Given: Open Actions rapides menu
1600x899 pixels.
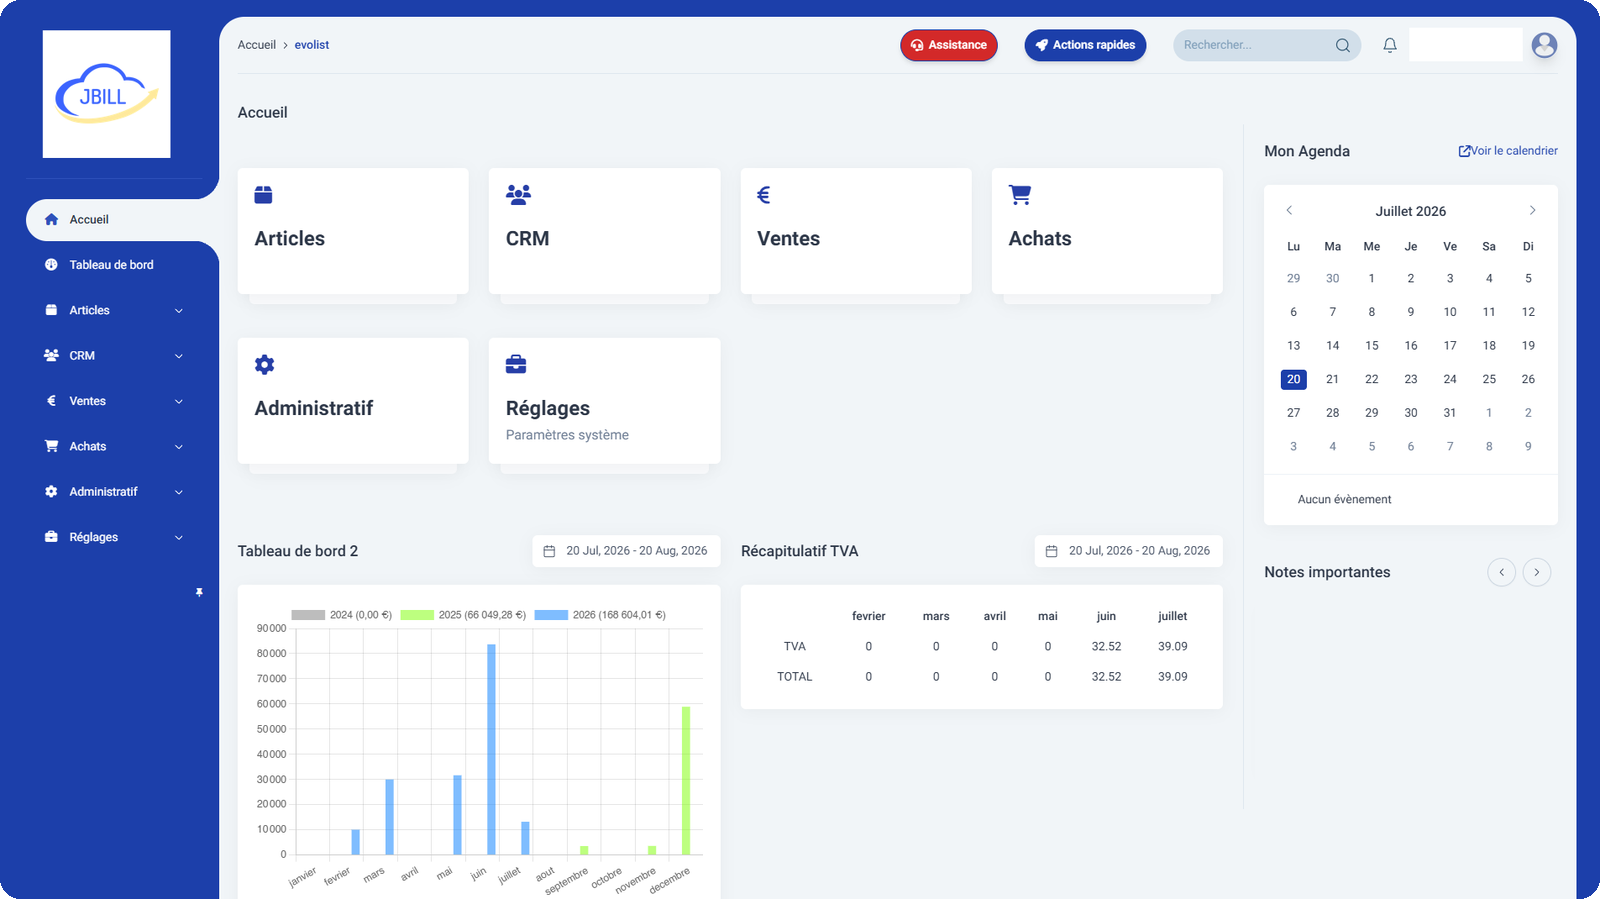Looking at the screenshot, I should tap(1085, 45).
